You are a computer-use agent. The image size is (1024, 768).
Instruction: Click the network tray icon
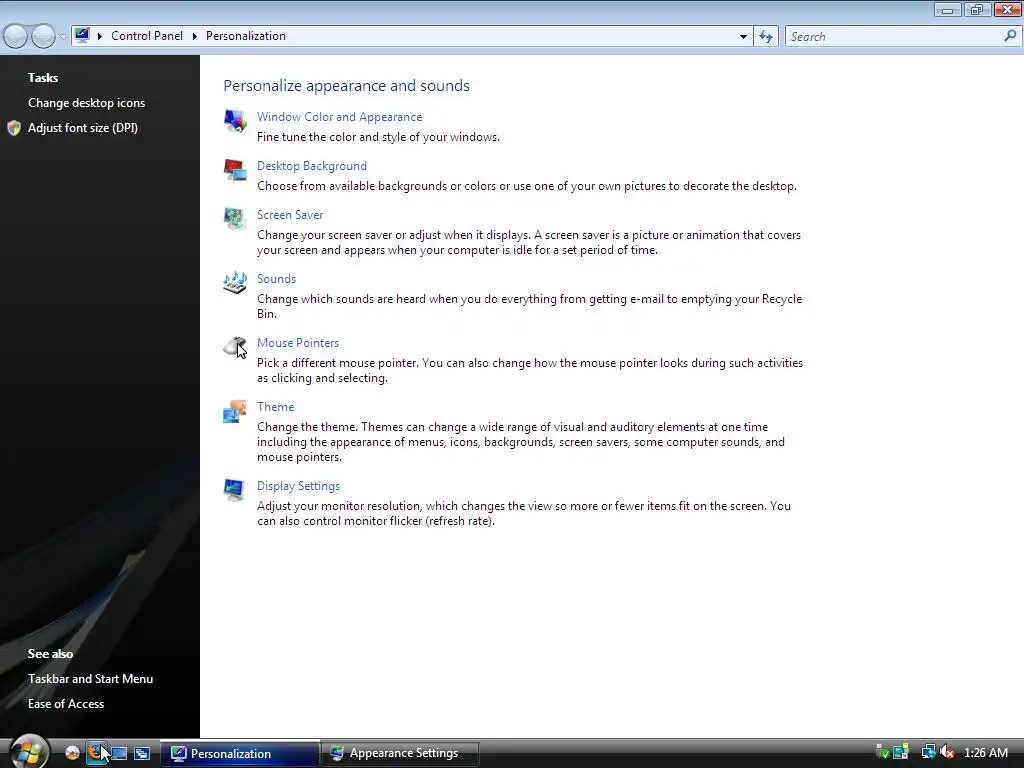tap(928, 752)
